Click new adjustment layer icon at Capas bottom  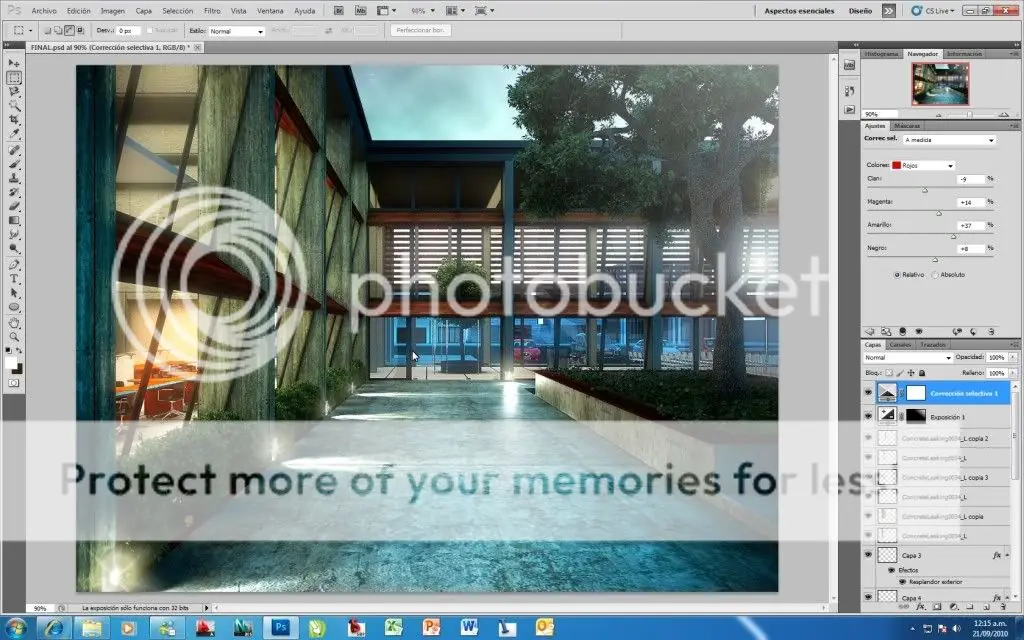tap(953, 607)
